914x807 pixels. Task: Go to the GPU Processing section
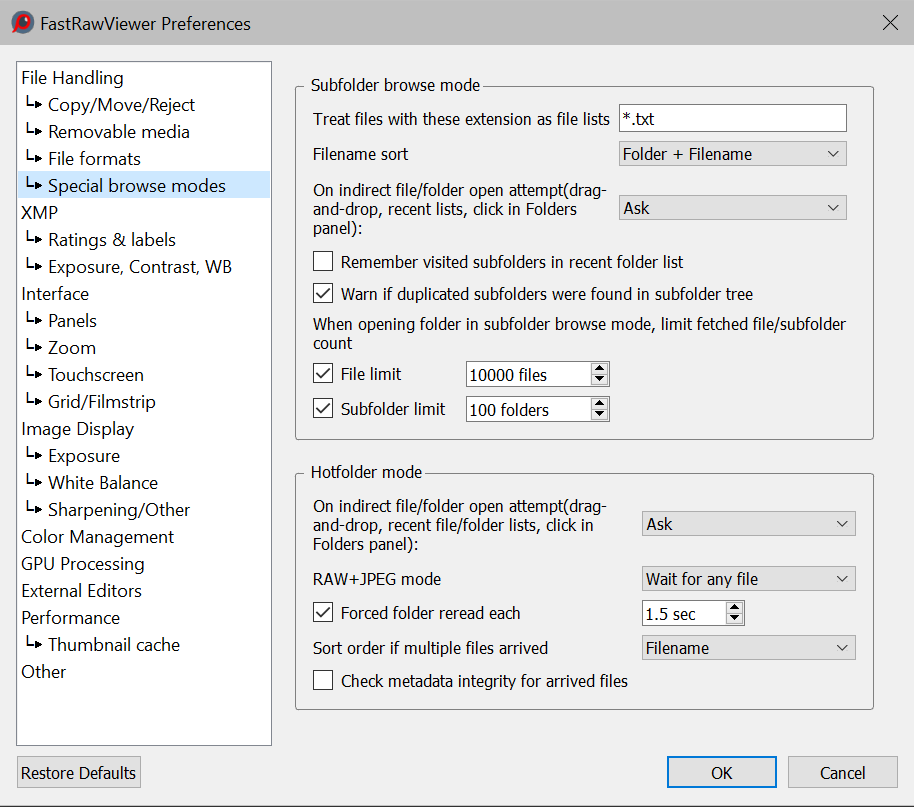tap(83, 564)
